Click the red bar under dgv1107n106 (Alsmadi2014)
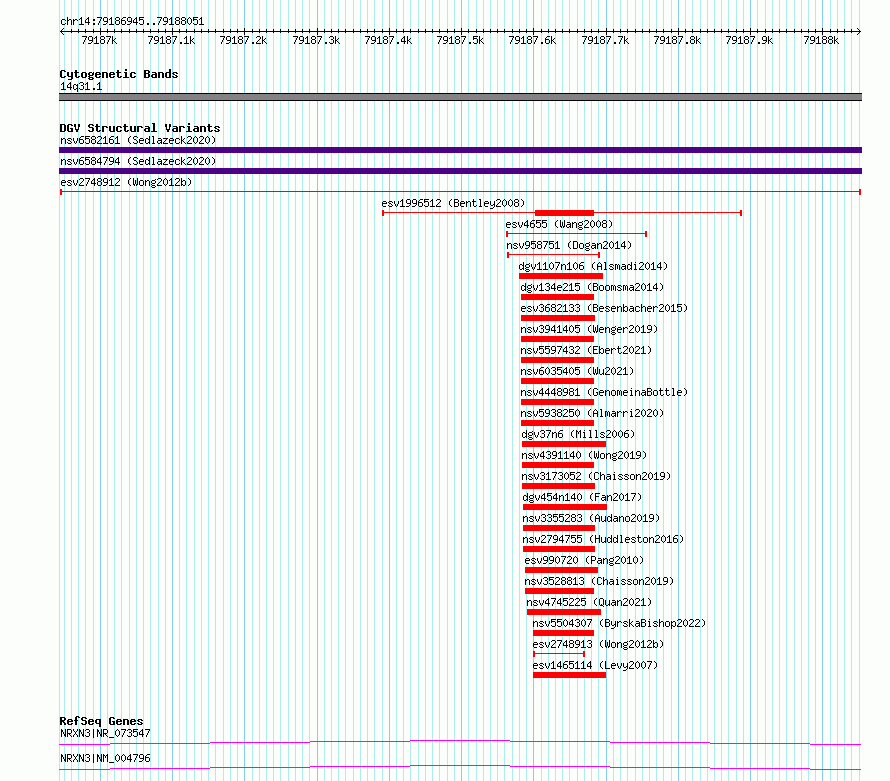 coord(561,276)
